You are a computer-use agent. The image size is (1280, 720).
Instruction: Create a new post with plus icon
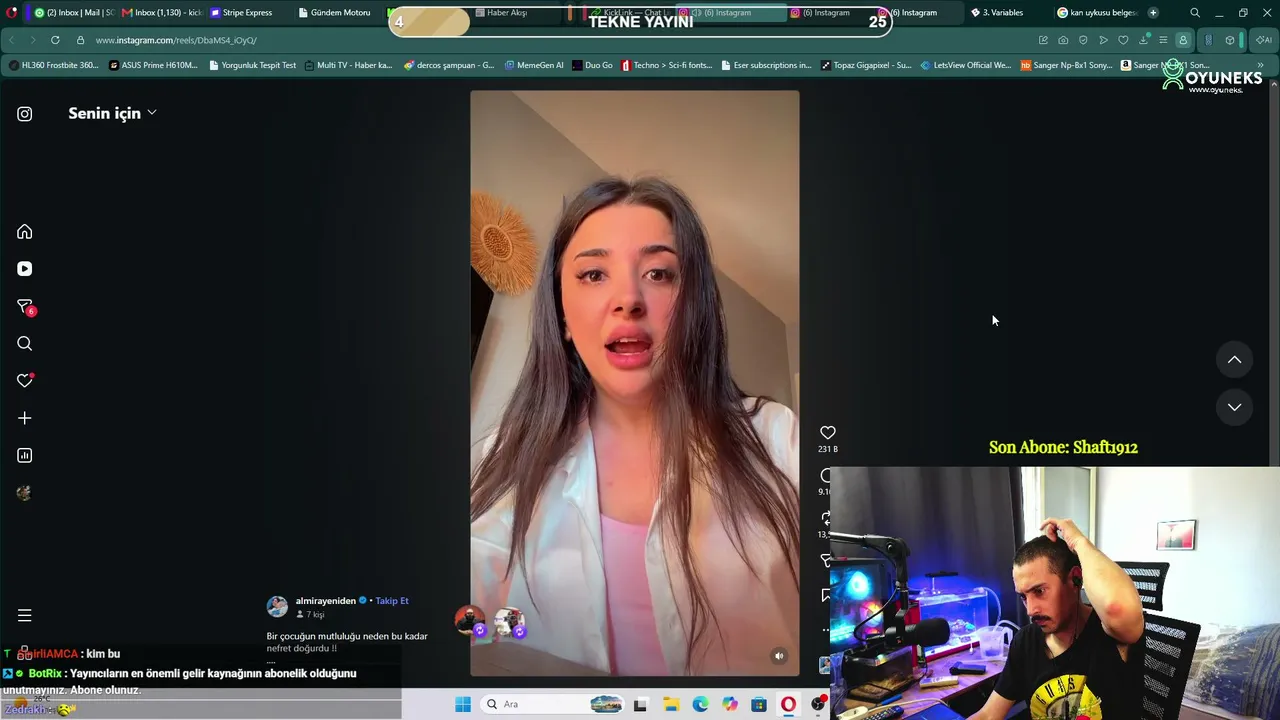pos(25,418)
